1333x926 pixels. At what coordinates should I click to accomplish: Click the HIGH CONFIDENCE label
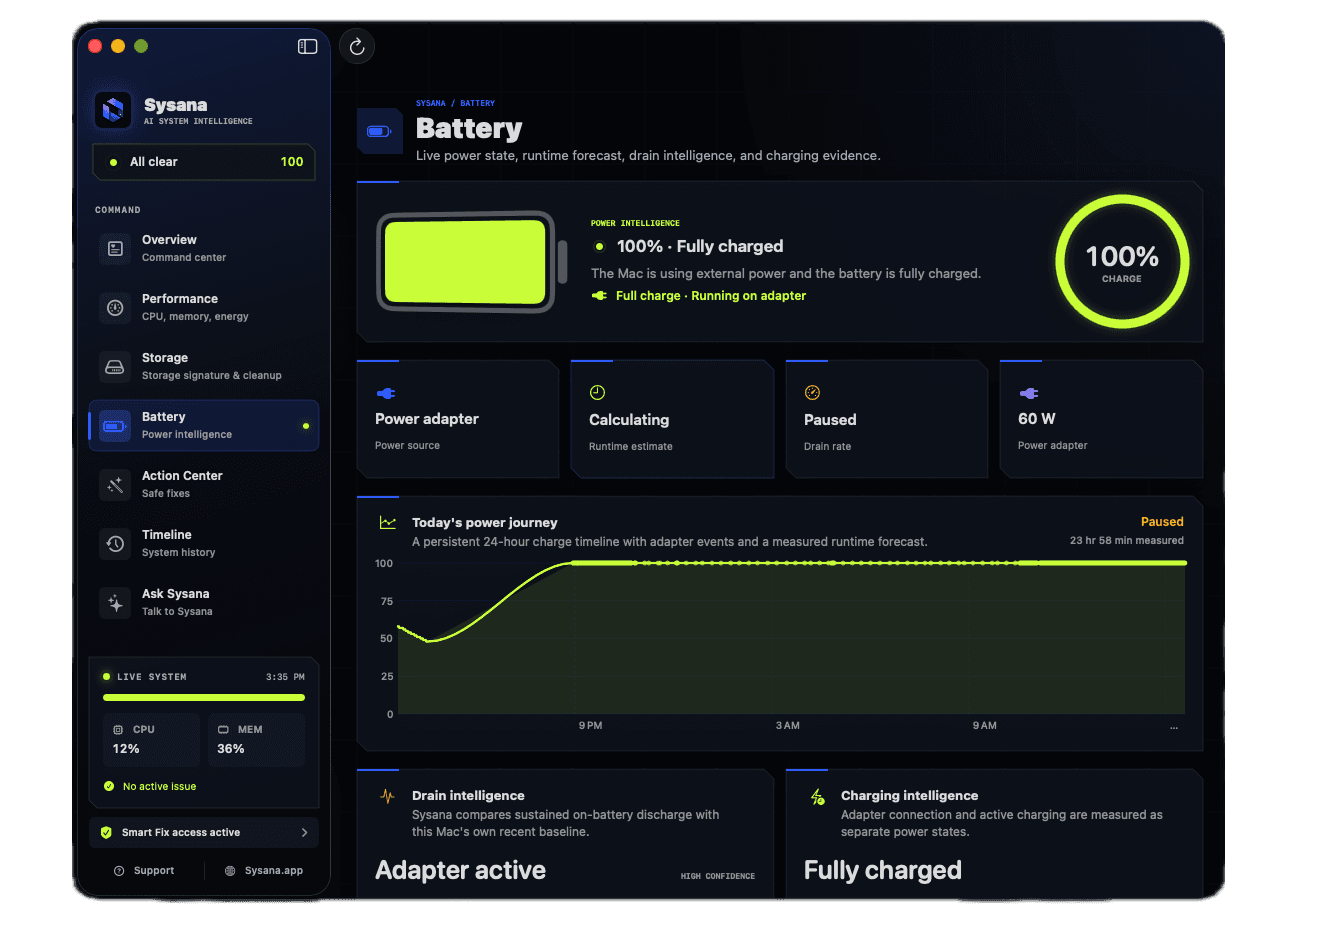point(718,876)
